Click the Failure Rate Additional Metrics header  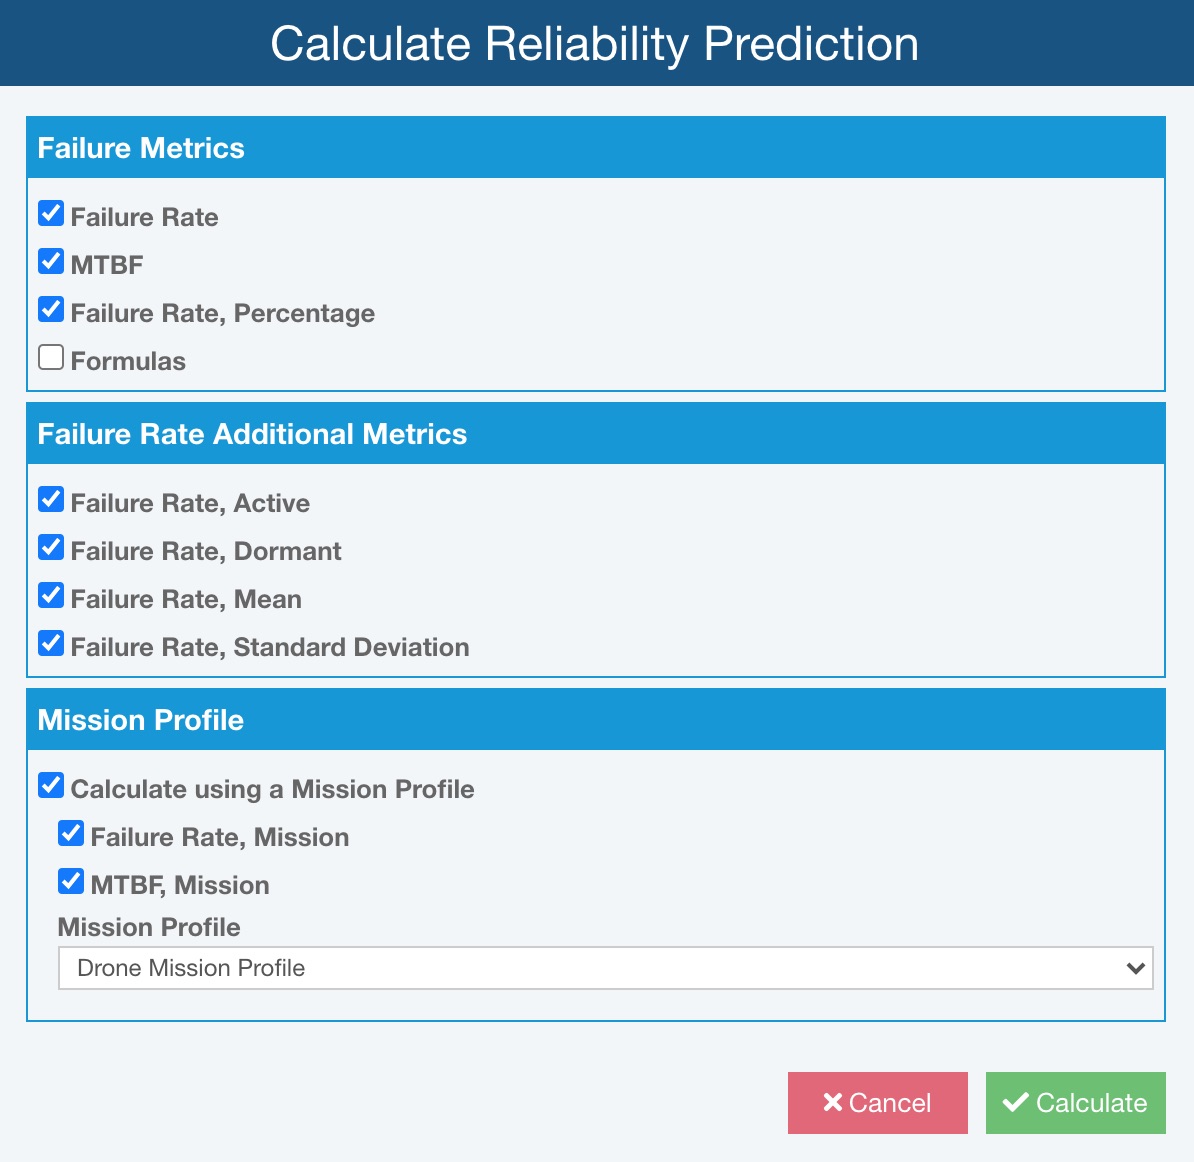click(x=252, y=434)
